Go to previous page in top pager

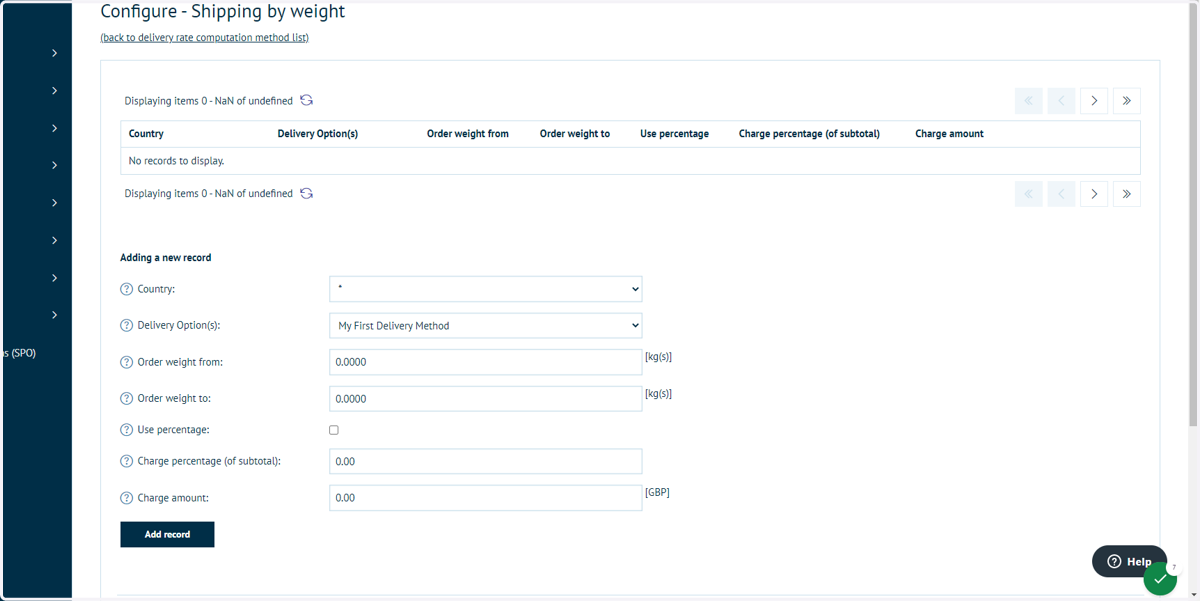[x=1061, y=101]
